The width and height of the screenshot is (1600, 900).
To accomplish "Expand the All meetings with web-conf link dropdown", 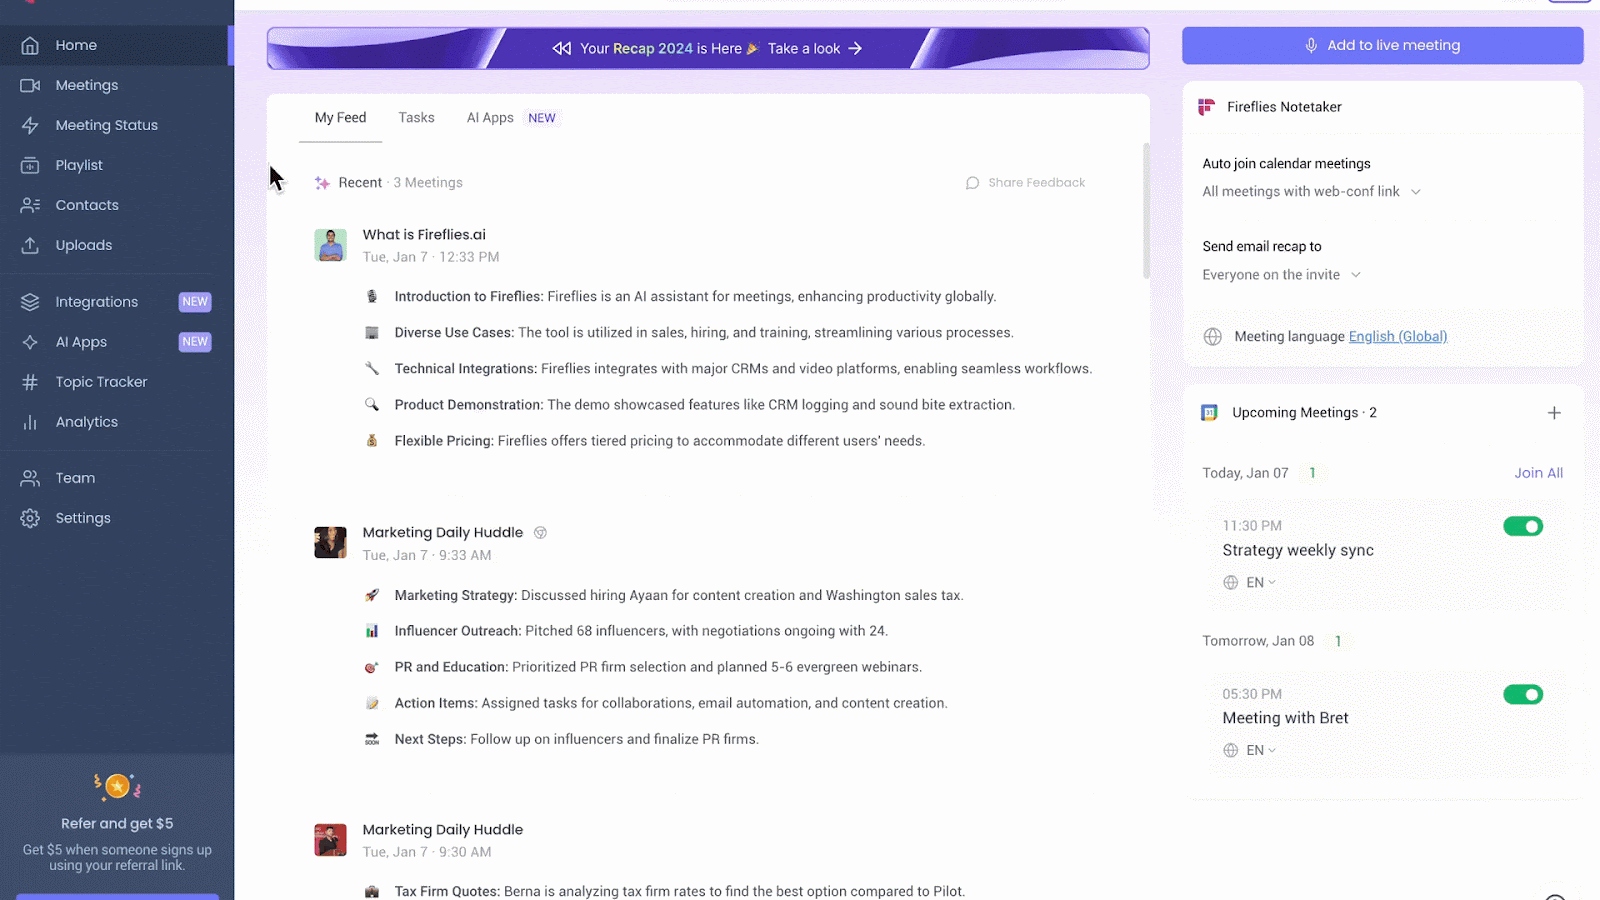I will coord(1312,191).
